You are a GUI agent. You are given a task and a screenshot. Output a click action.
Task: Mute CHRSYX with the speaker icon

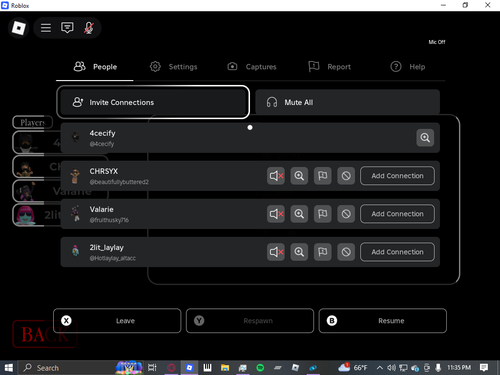coord(276,176)
